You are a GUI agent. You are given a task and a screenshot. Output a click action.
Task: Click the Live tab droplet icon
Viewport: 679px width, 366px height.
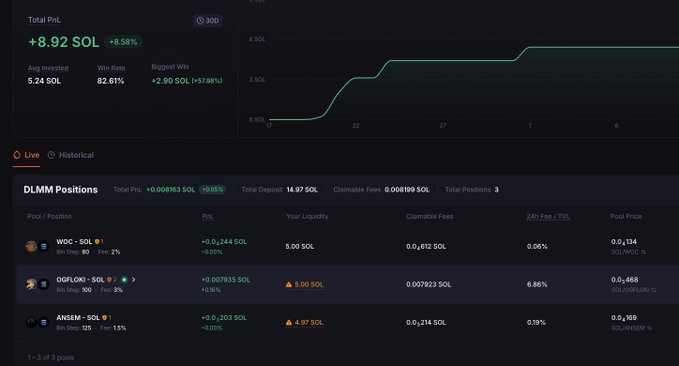(x=17, y=155)
